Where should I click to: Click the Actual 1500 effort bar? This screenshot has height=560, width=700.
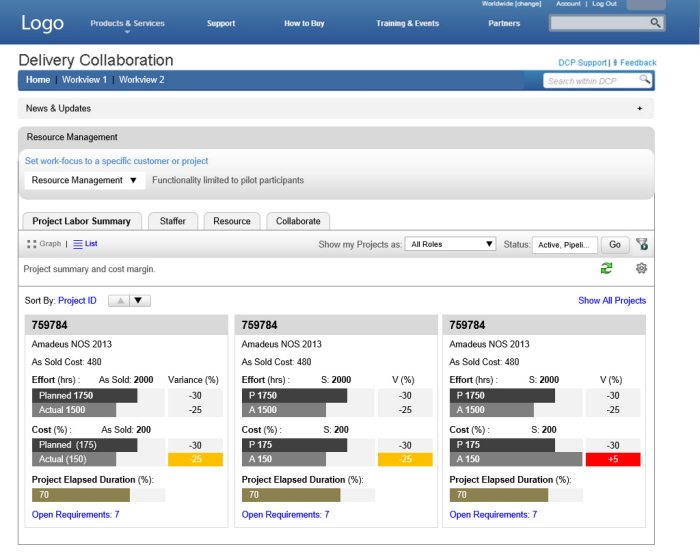click(74, 410)
